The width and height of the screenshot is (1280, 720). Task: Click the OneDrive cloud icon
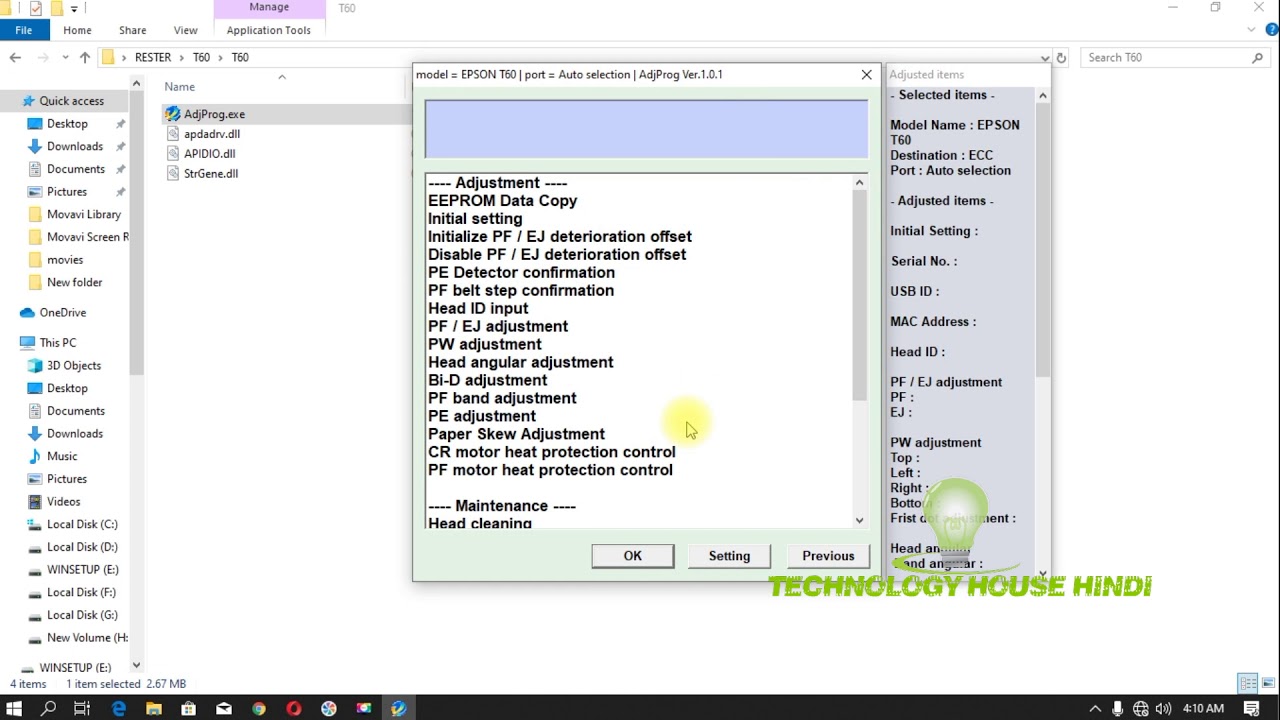tap(27, 313)
